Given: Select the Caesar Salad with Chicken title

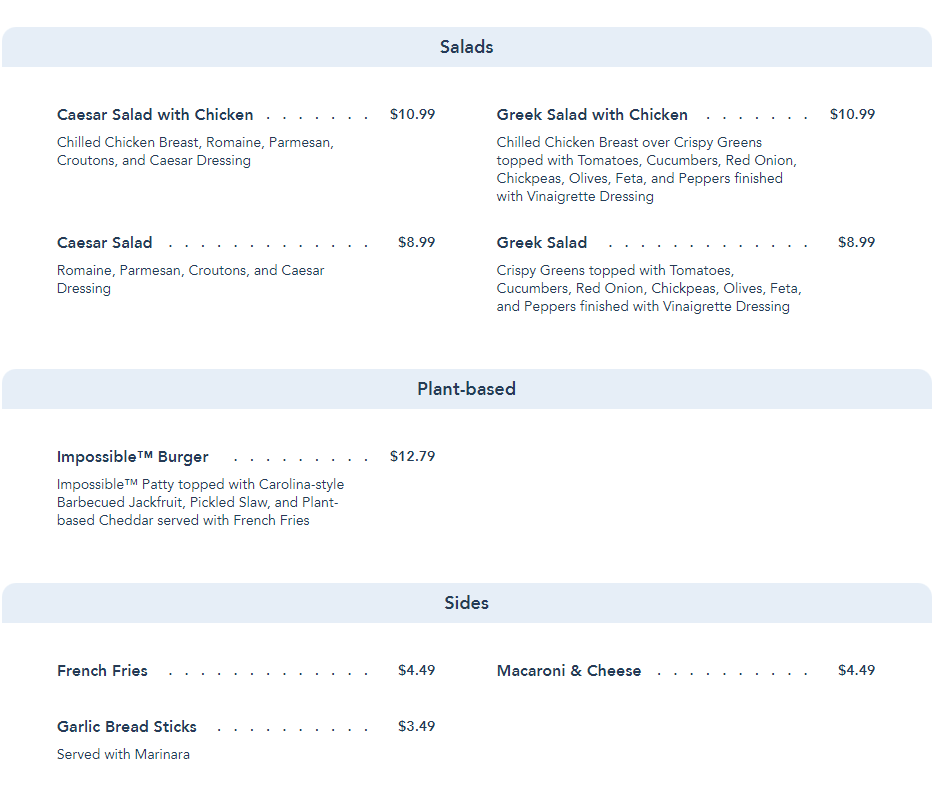Looking at the screenshot, I should (x=155, y=115).
